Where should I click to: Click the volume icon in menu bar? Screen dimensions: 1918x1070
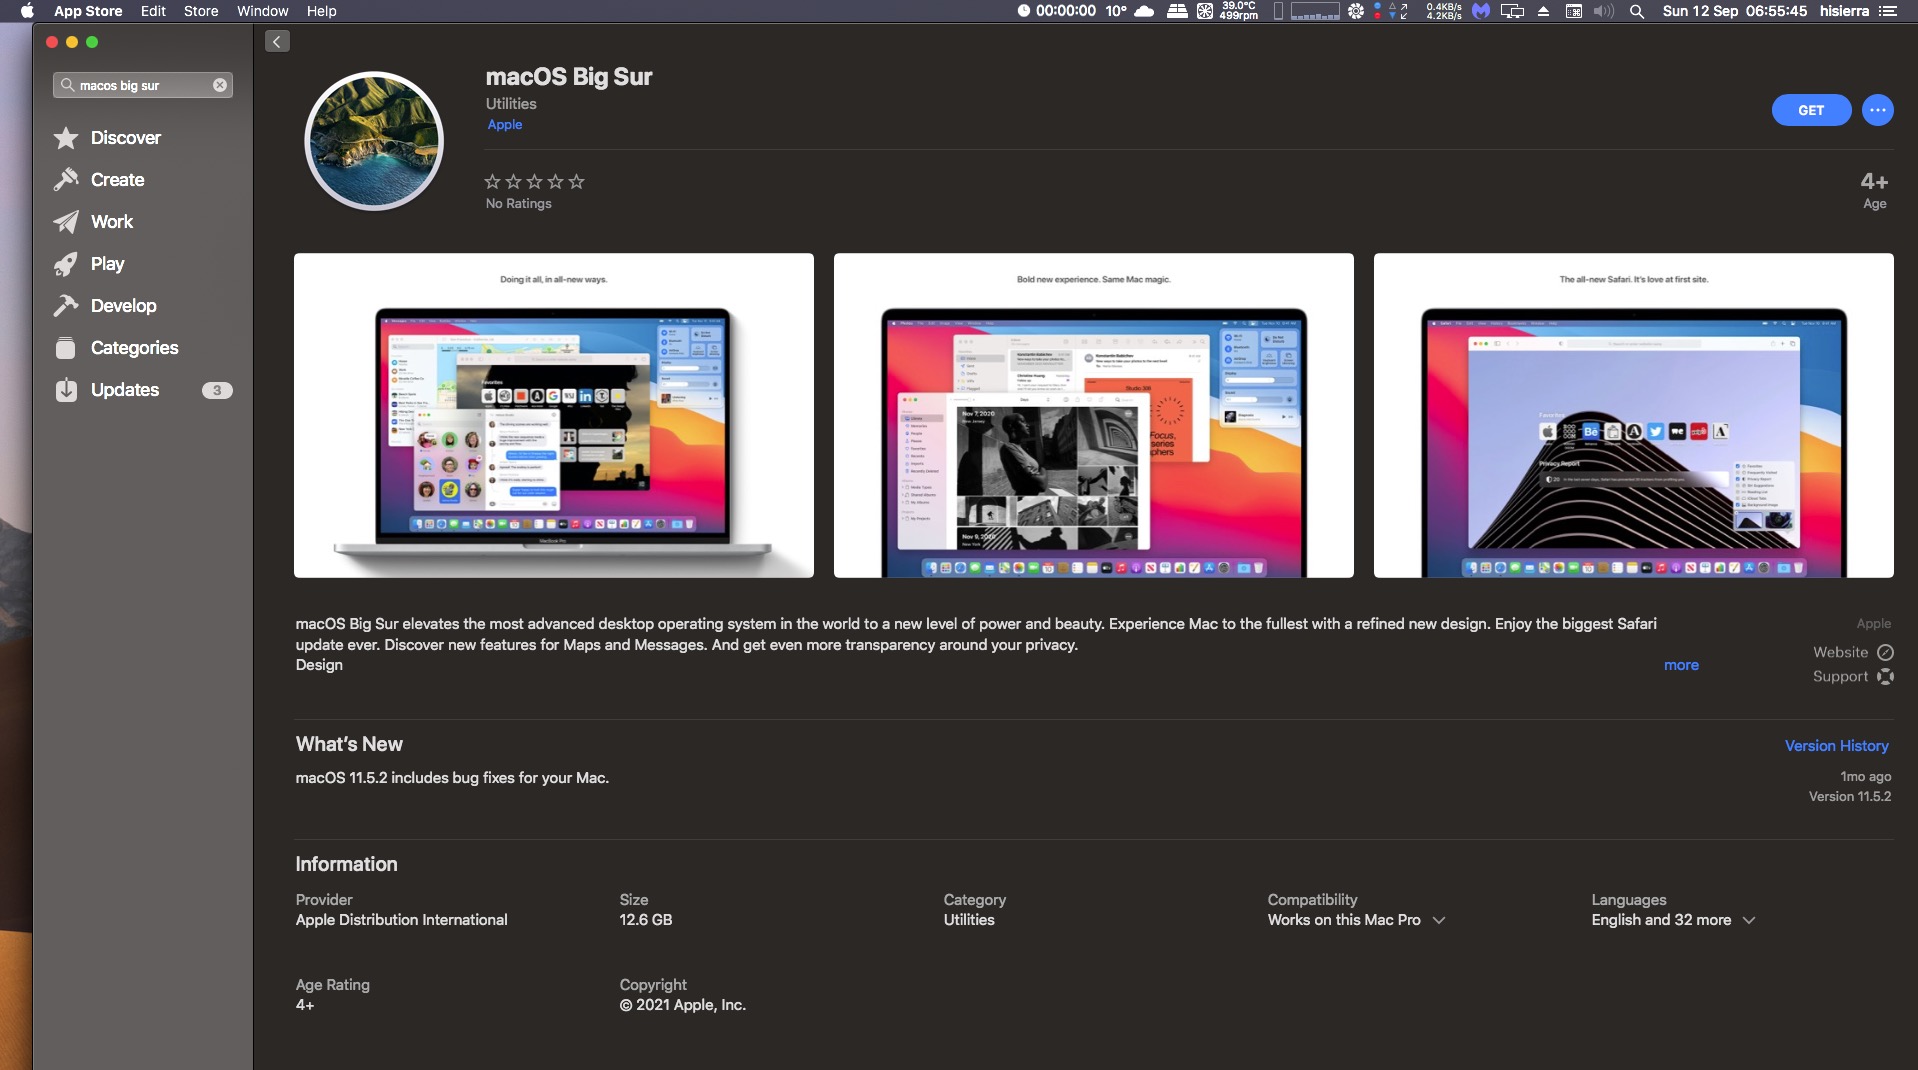point(1603,11)
